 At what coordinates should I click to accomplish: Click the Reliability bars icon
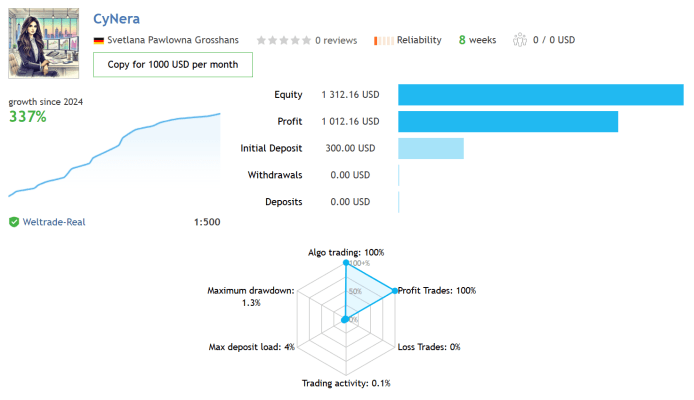384,41
